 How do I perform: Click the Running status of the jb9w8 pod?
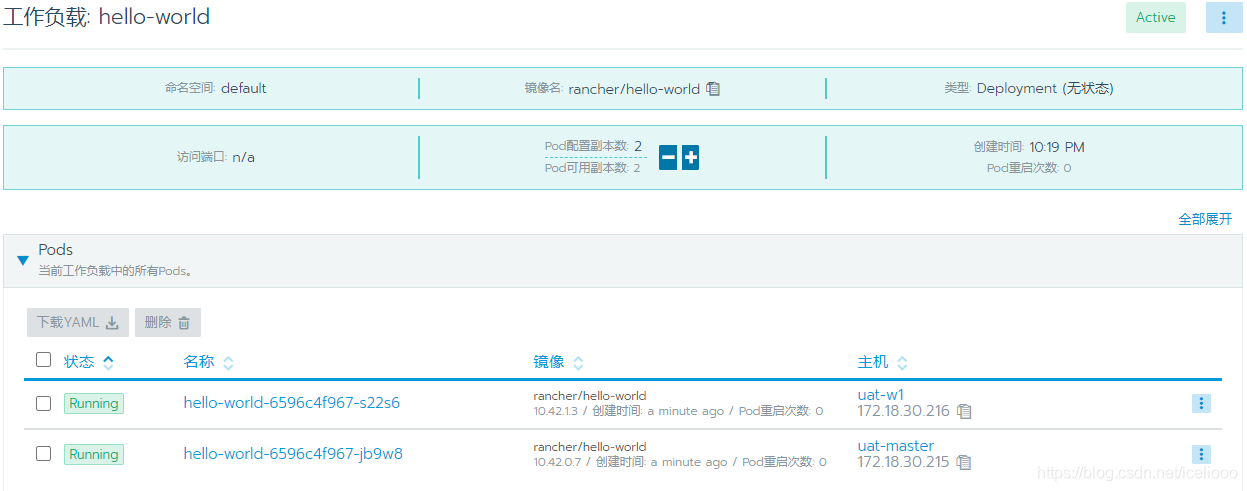tap(94, 454)
